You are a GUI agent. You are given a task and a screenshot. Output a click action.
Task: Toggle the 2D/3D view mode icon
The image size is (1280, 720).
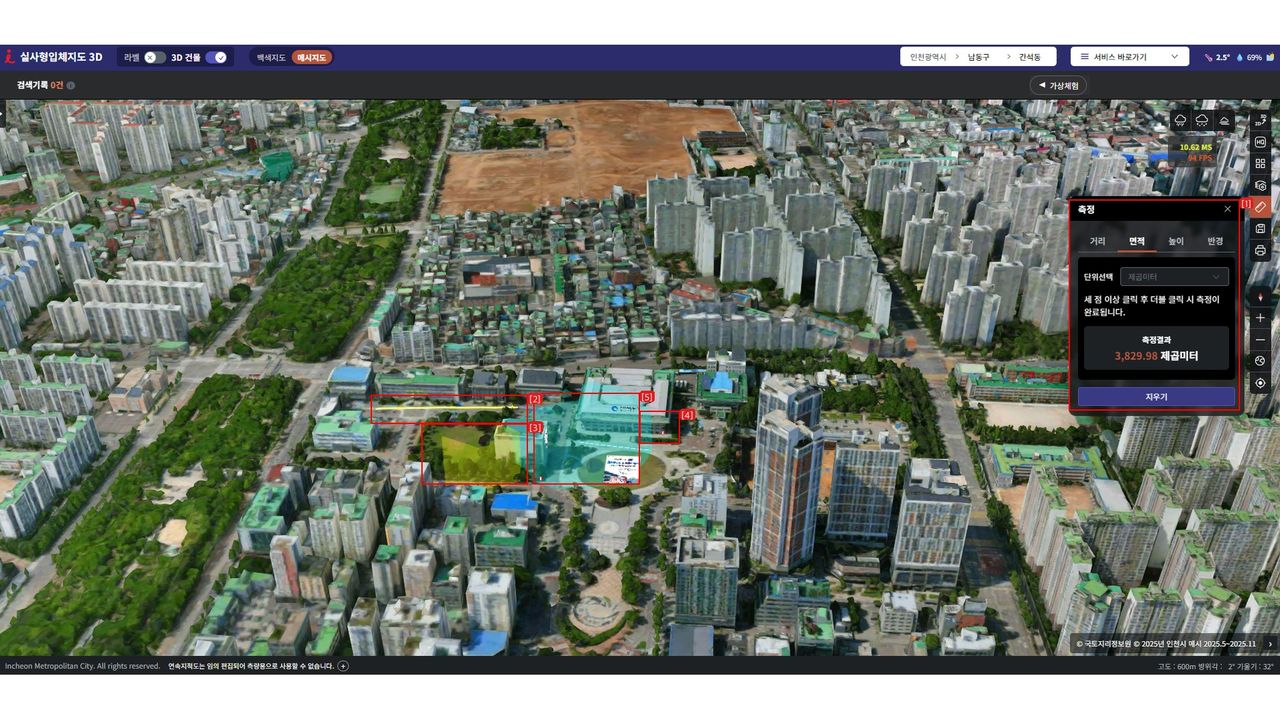1260,120
